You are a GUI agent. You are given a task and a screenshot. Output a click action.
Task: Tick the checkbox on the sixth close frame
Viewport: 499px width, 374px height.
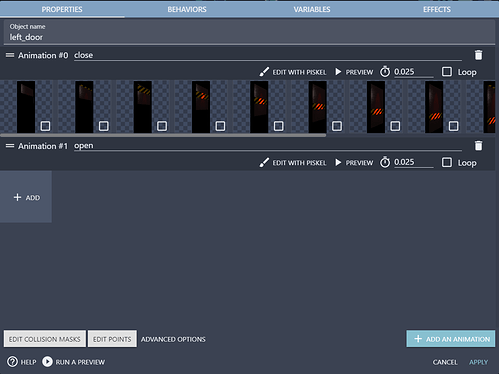337,126
